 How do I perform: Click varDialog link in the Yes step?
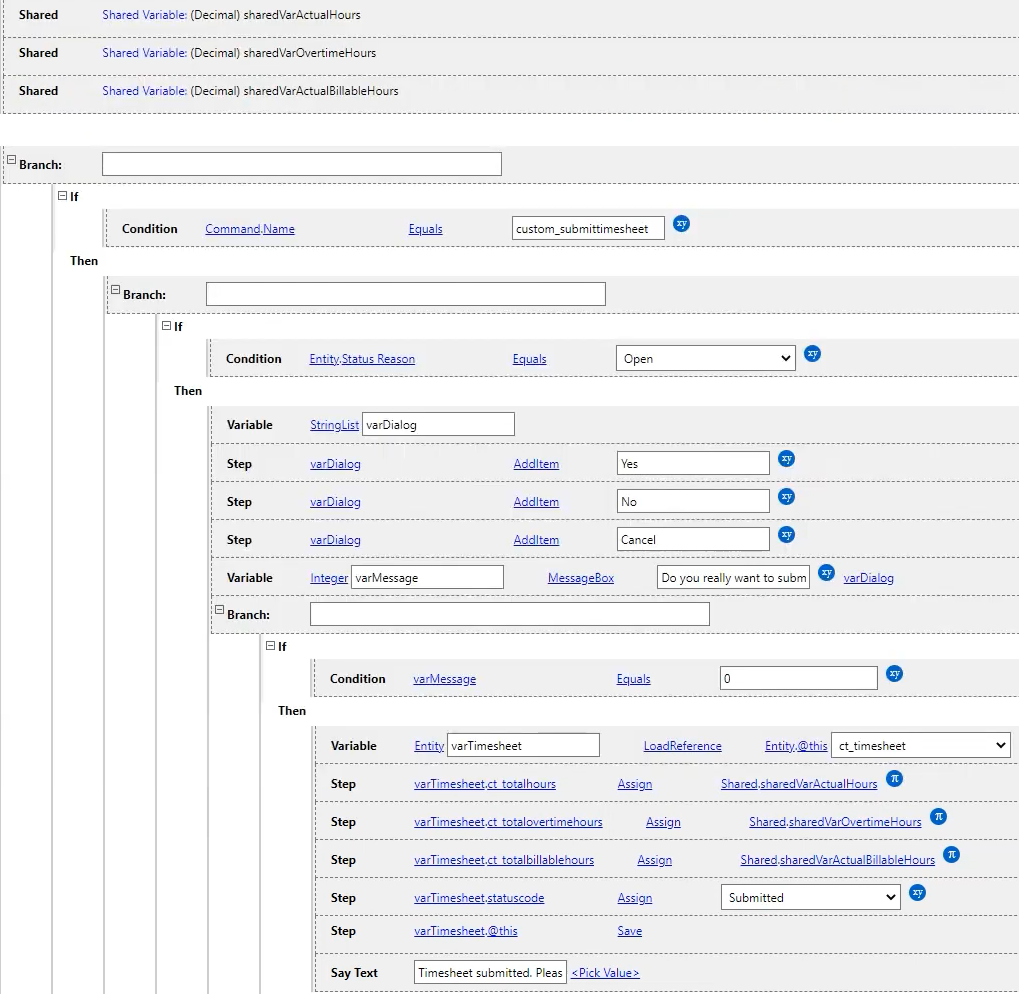pyautogui.click(x=335, y=464)
